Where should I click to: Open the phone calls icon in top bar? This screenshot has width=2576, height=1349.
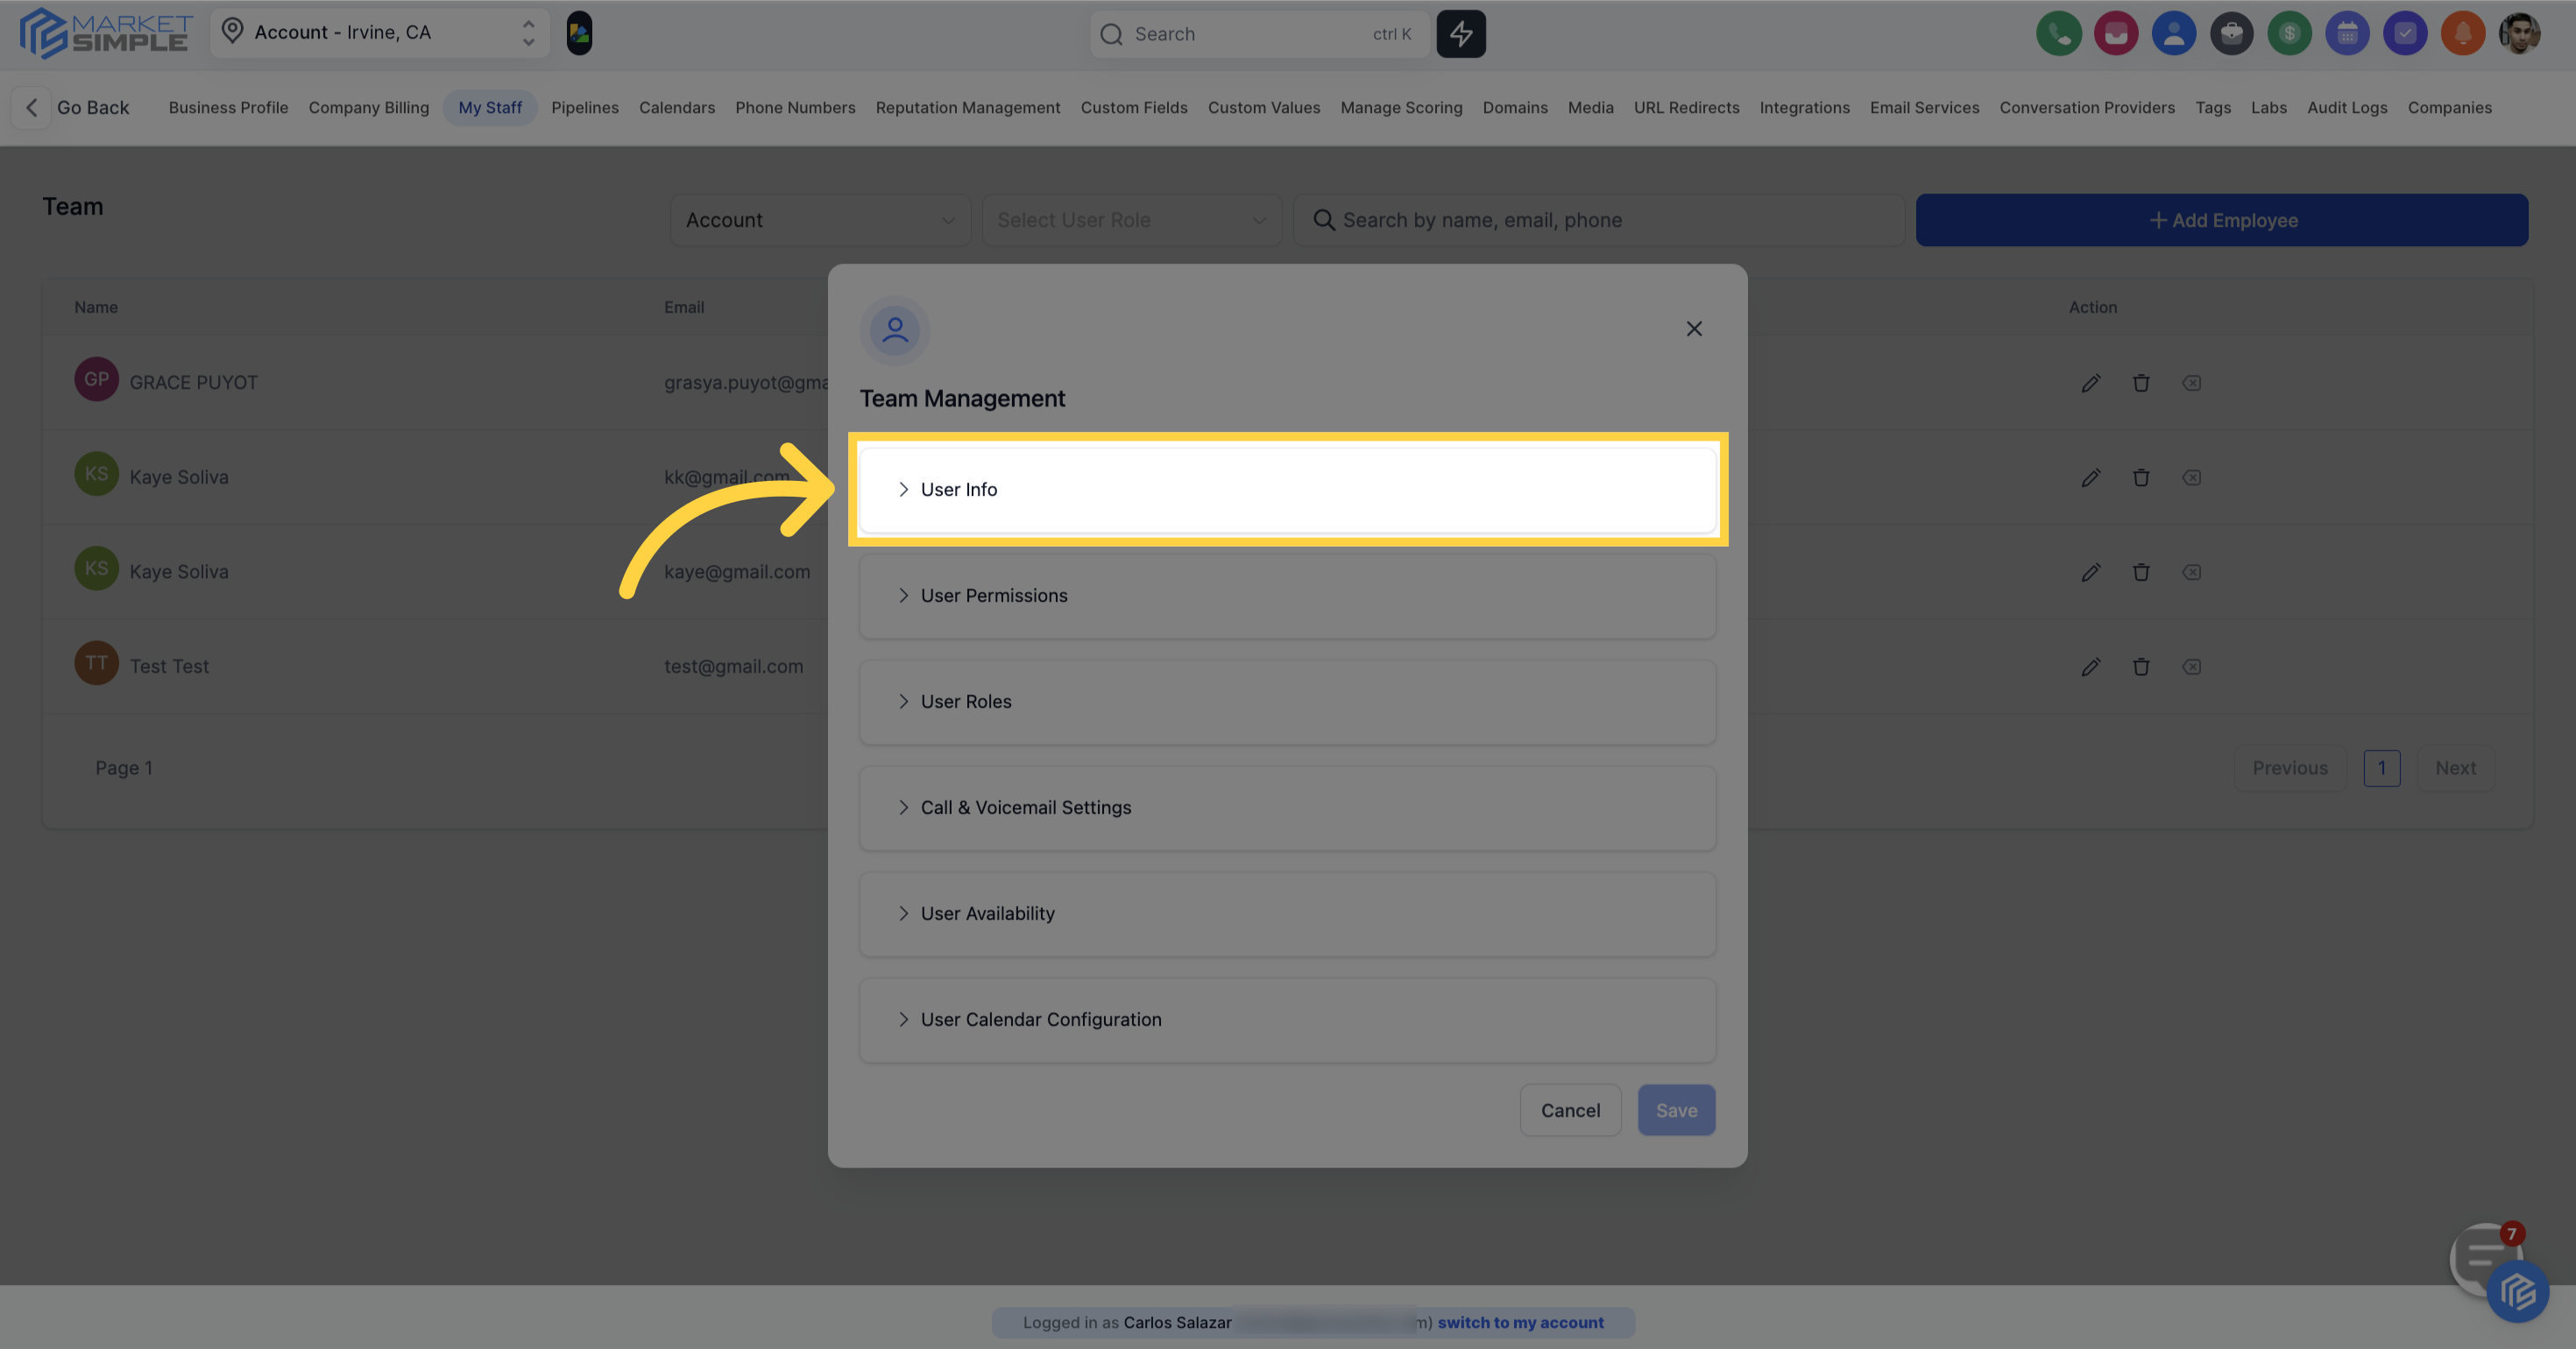[x=2059, y=33]
